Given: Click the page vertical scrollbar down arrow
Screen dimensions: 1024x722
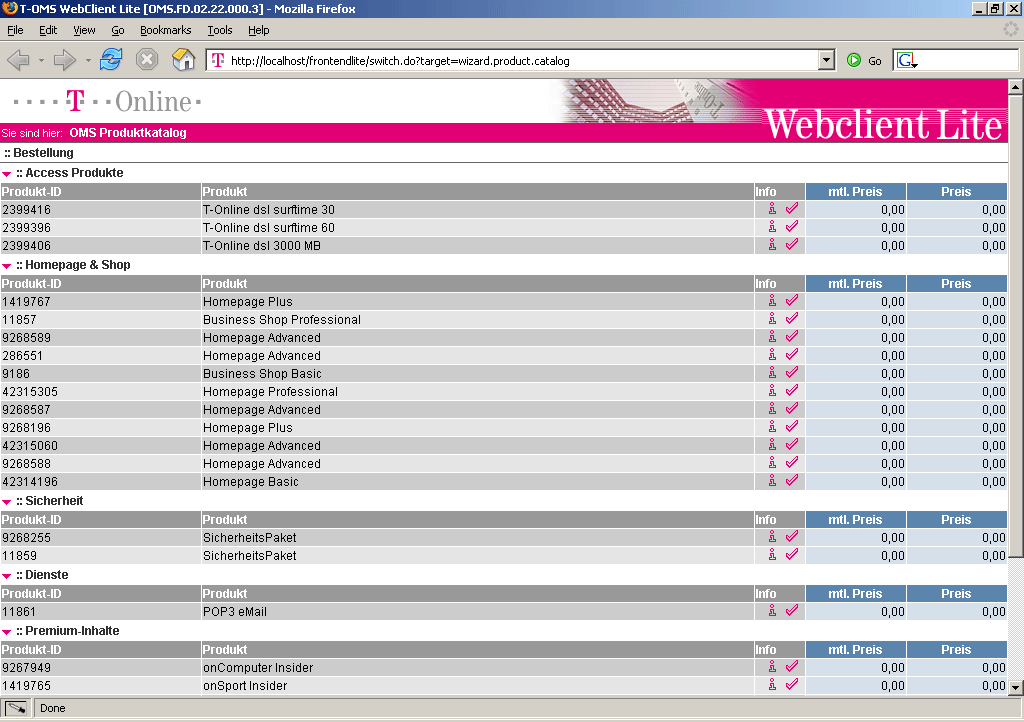Looking at the screenshot, I should pyautogui.click(x=1015, y=687).
